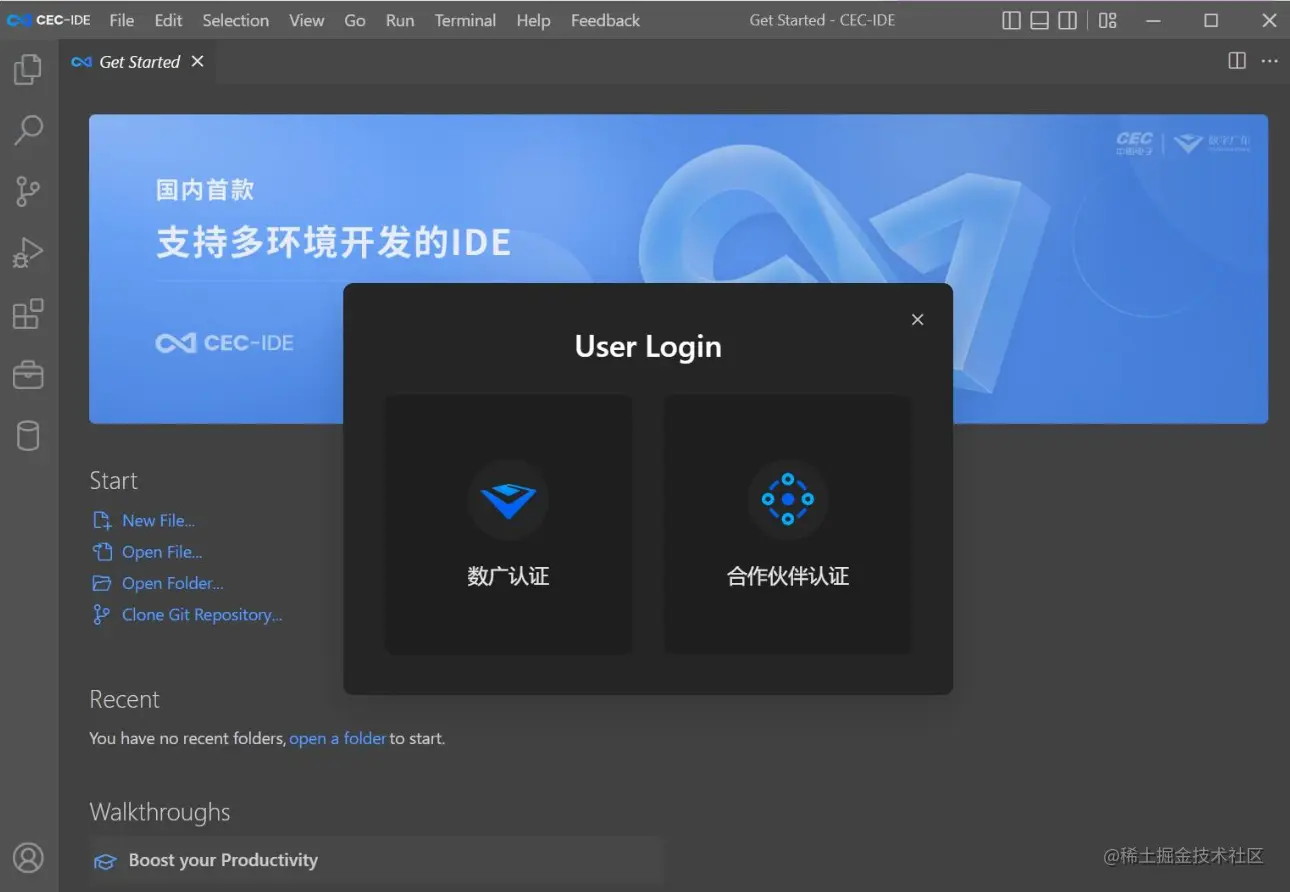Choose 数广认证 login option
Image resolution: width=1290 pixels, height=892 pixels.
pyautogui.click(x=508, y=524)
